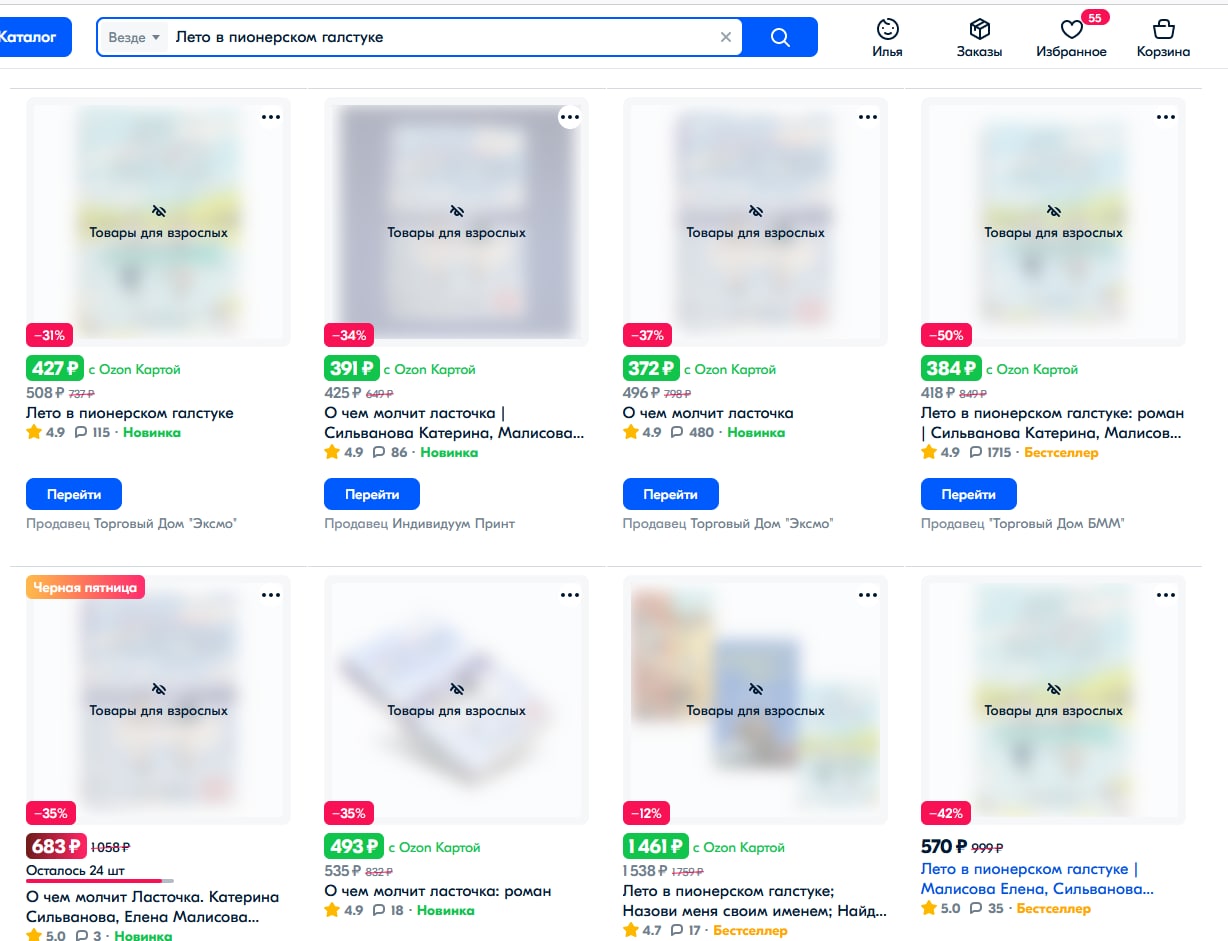The height and width of the screenshot is (941, 1228).
Task: Click Перейти under the 372 ₽ О чем молчит ласточка
Action: point(670,494)
